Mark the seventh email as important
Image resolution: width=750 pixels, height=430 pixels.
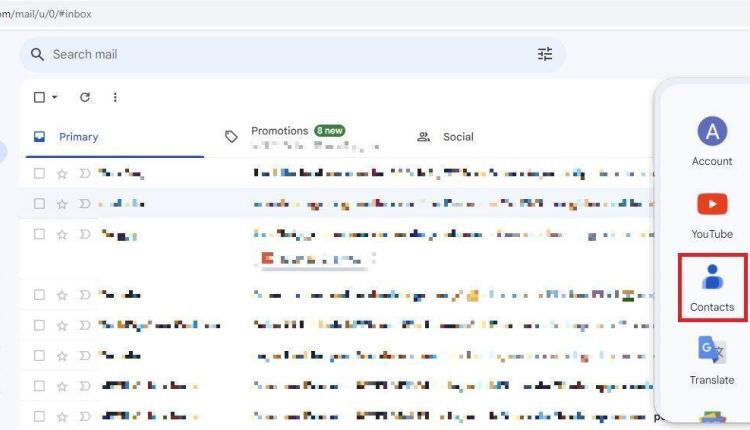[85, 386]
